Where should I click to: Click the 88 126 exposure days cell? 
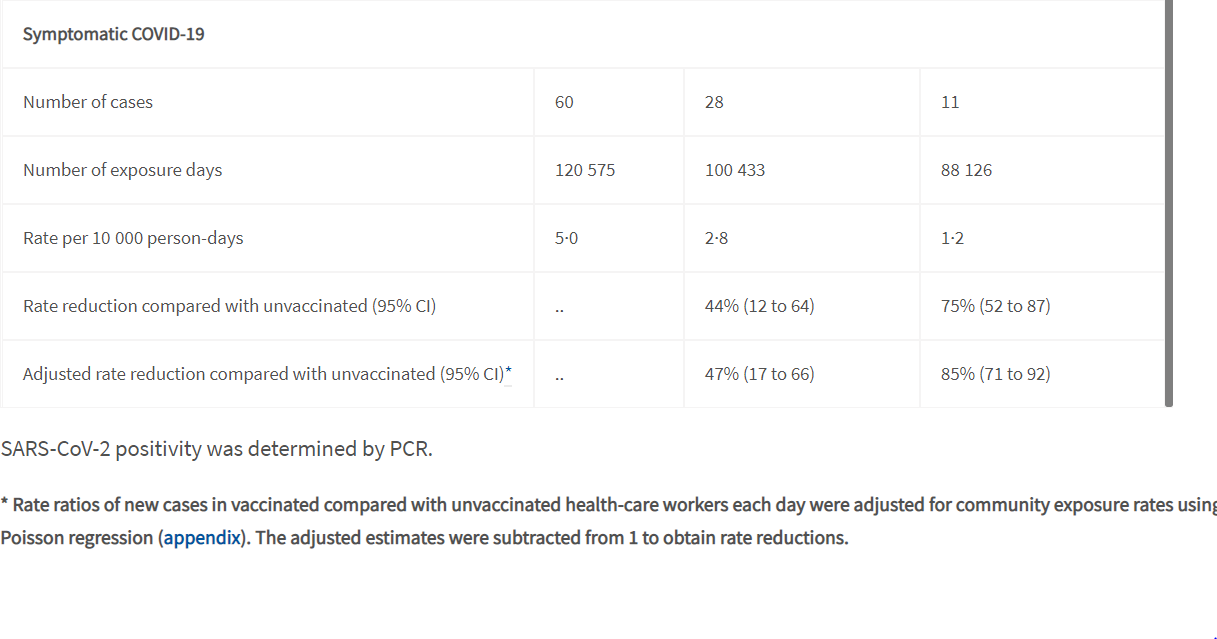pos(1042,170)
